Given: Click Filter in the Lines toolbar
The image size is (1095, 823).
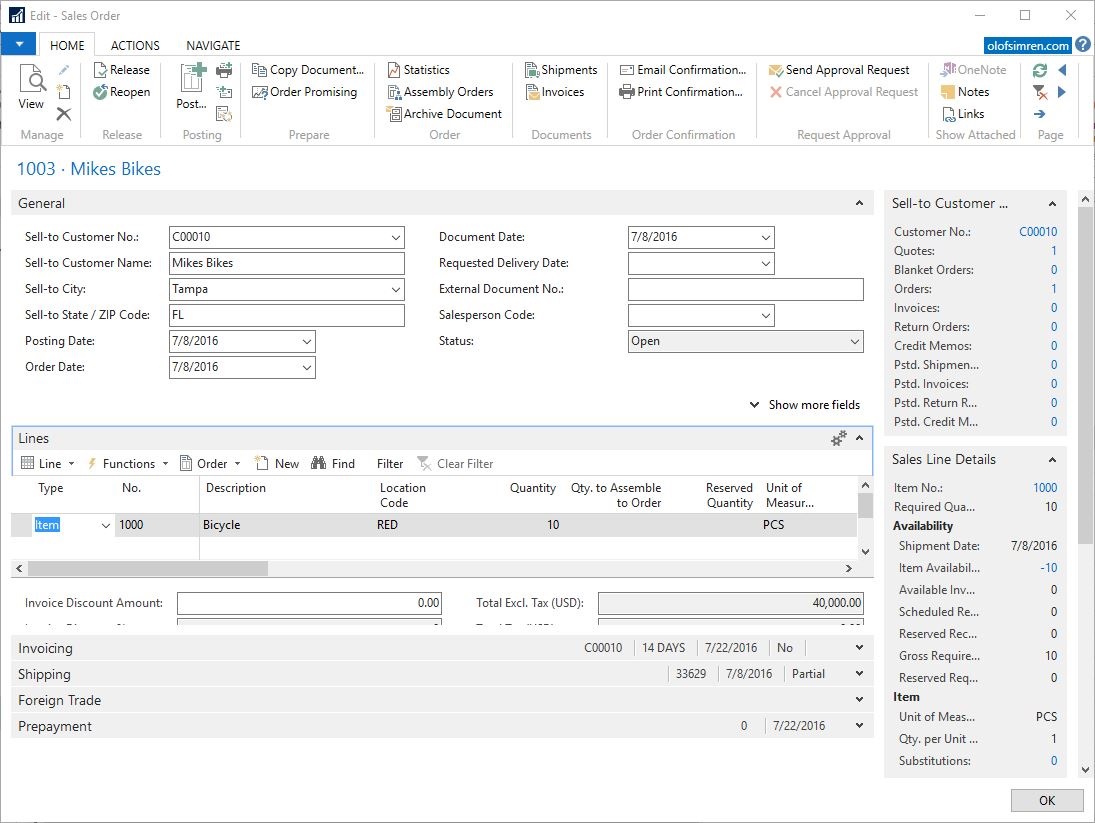Looking at the screenshot, I should click(390, 464).
